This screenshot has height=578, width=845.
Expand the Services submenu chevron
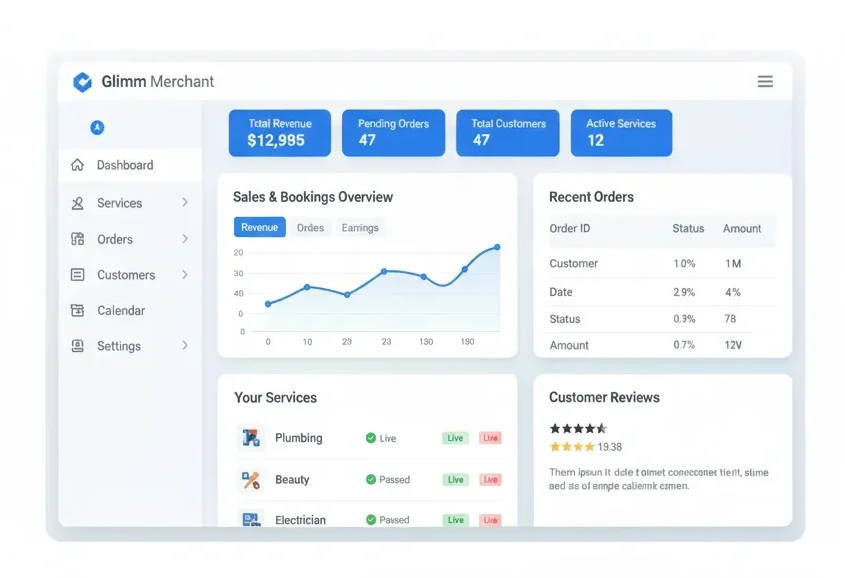coord(185,203)
